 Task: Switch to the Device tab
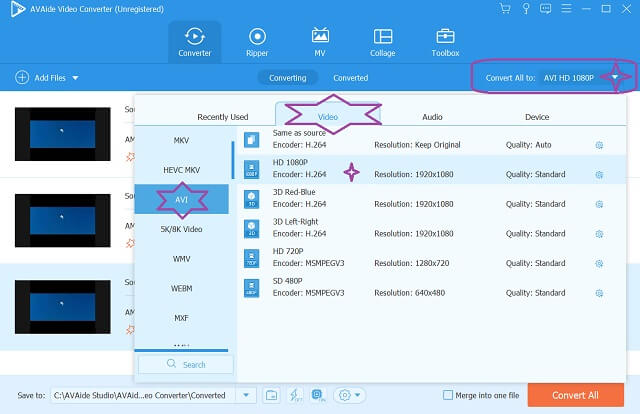537,117
